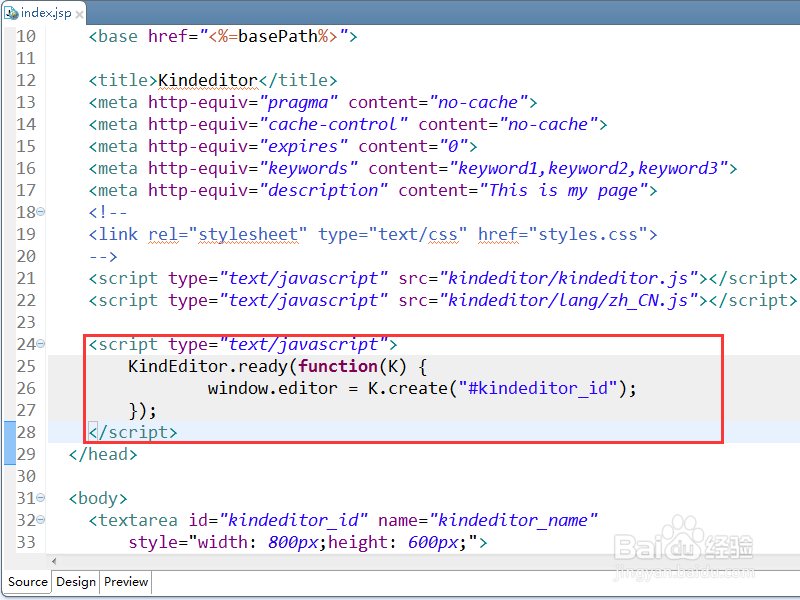Screen dimensions: 800x600
Task: Click the word Kindeditor inside the title tag
Action: point(208,80)
